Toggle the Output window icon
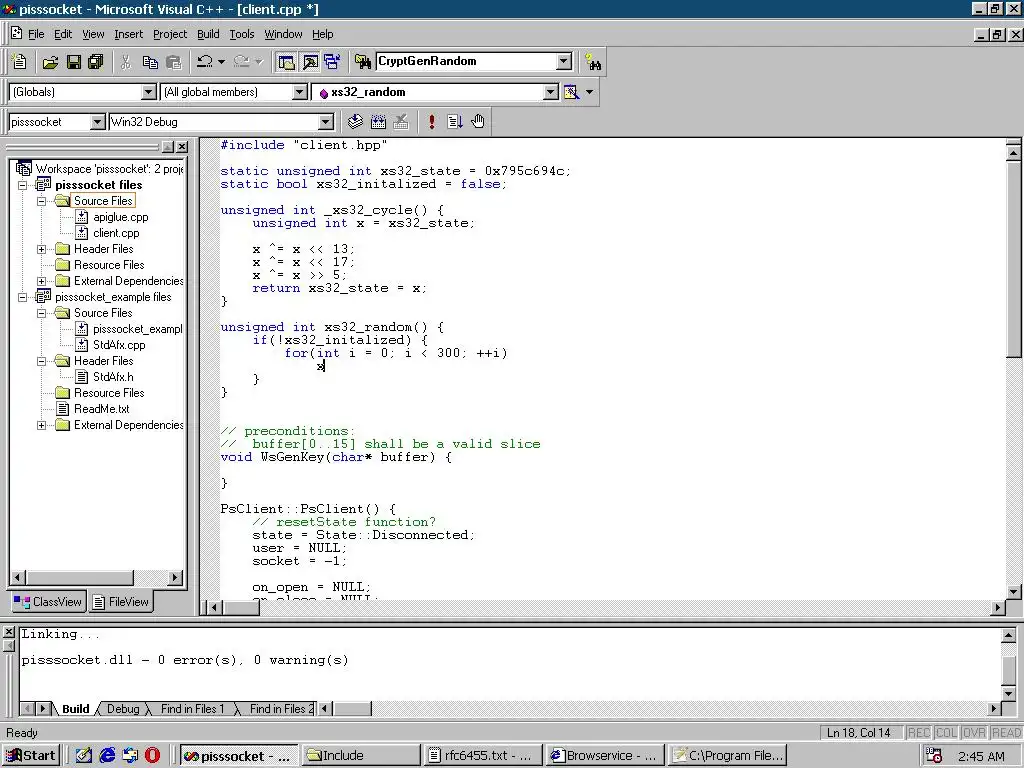 [310, 62]
